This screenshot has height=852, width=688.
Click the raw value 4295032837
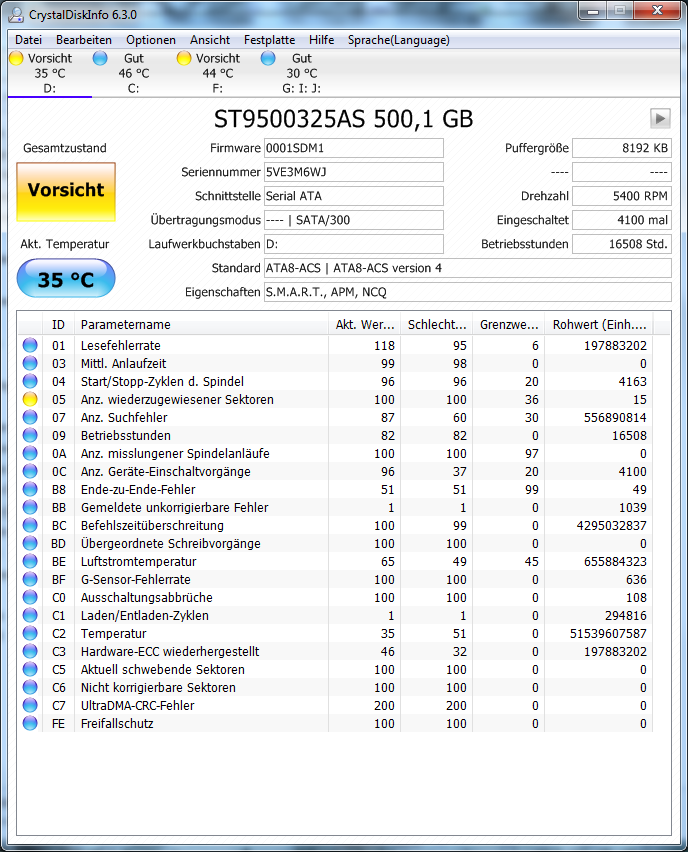tap(611, 525)
